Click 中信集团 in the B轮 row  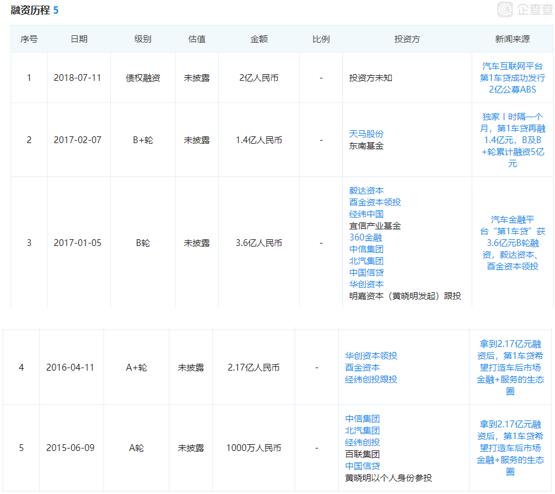[366, 249]
